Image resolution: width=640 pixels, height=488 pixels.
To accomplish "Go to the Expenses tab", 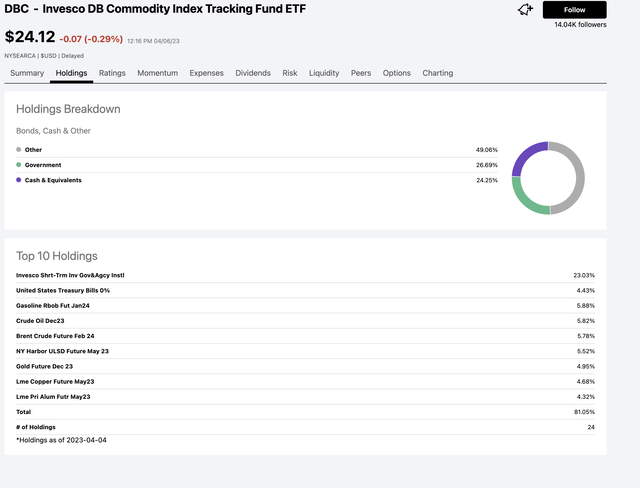I will point(207,73).
